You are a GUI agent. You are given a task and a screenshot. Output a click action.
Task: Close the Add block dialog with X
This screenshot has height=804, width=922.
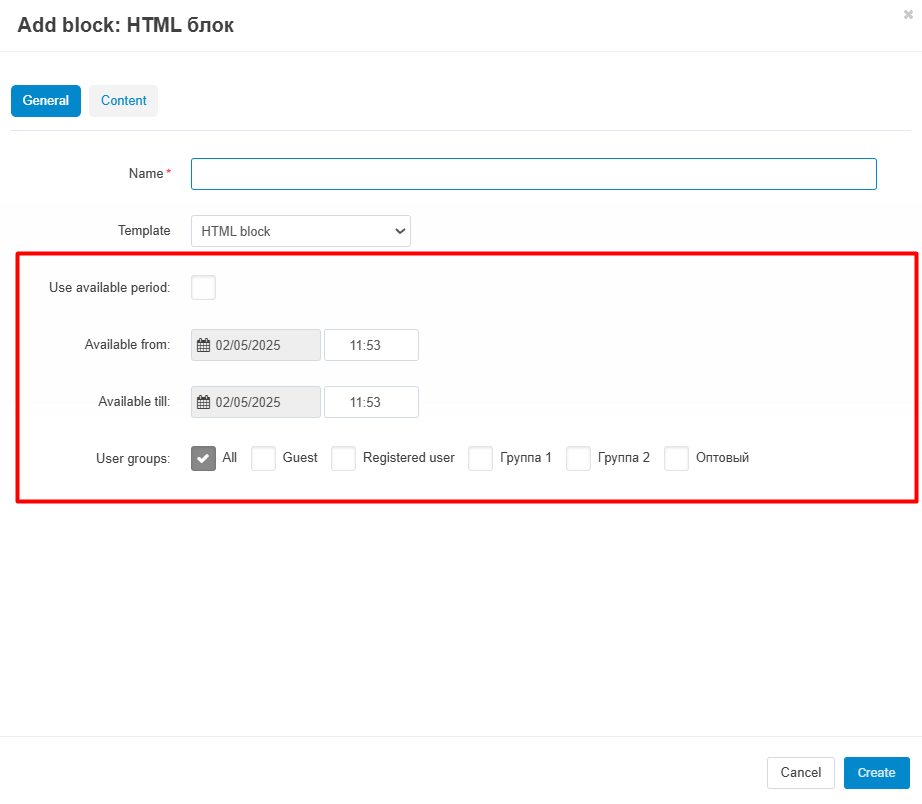point(908,15)
